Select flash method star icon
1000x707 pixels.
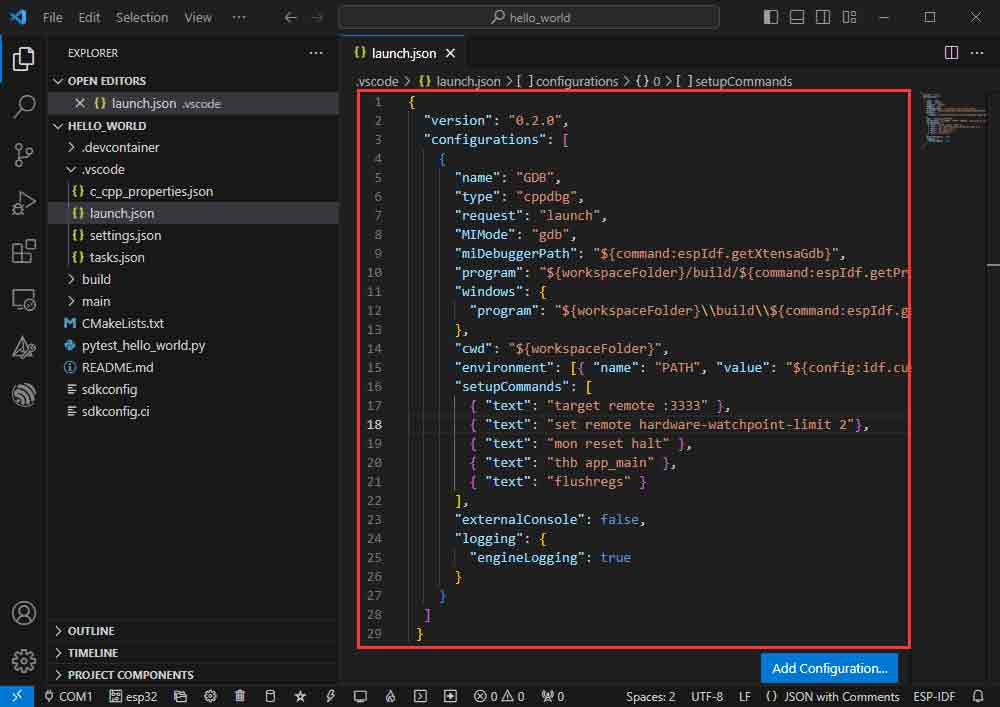[x=300, y=696]
